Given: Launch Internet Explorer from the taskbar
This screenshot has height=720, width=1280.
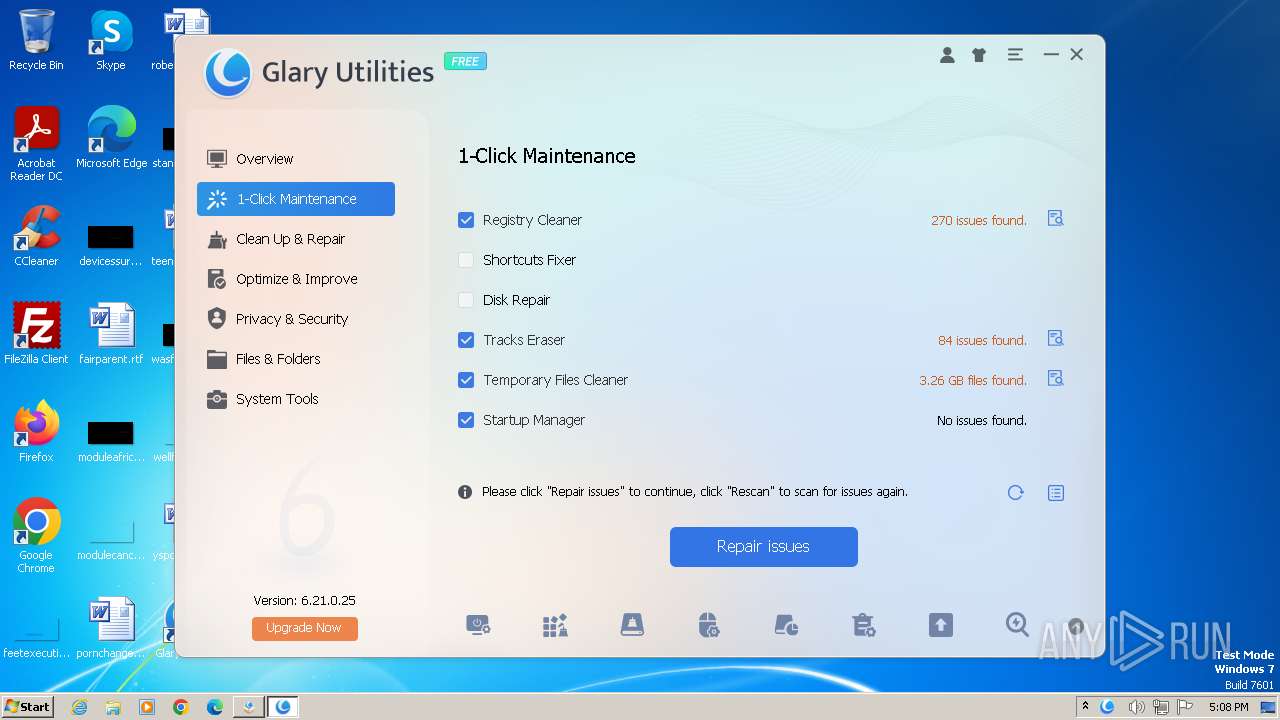Looking at the screenshot, I should tap(79, 707).
